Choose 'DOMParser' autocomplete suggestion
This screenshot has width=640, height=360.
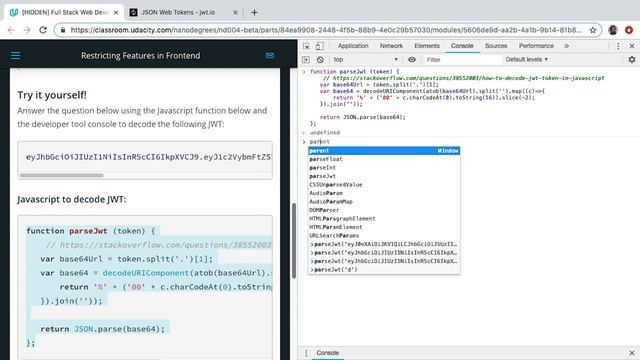384,210
